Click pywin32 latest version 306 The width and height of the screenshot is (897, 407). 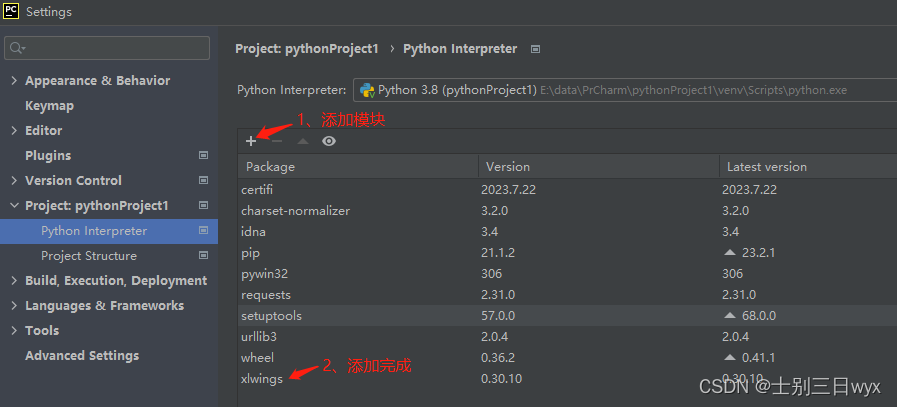point(732,274)
